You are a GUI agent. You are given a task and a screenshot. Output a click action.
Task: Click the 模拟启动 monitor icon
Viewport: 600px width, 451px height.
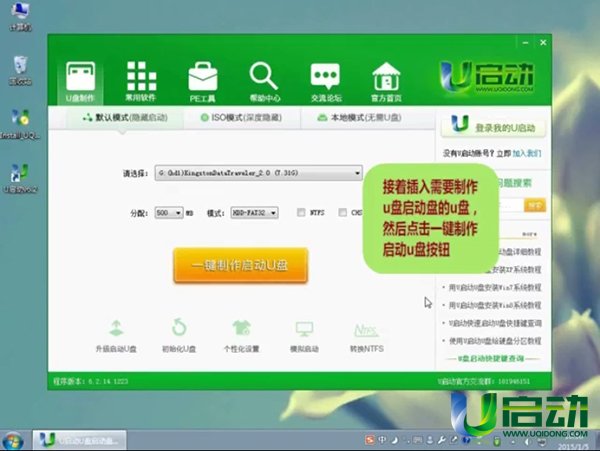click(x=304, y=336)
